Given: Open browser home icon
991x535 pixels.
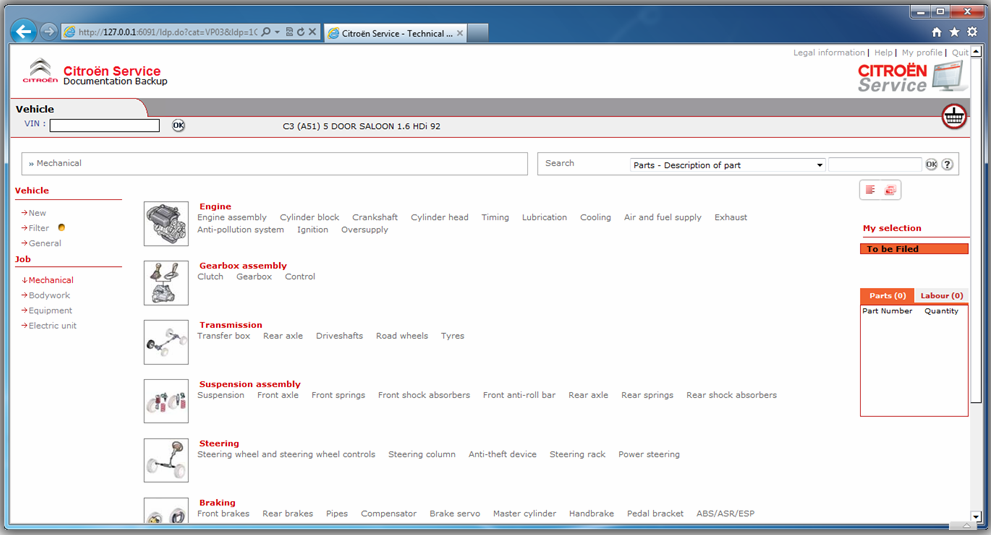Looking at the screenshot, I should pyautogui.click(x=937, y=32).
